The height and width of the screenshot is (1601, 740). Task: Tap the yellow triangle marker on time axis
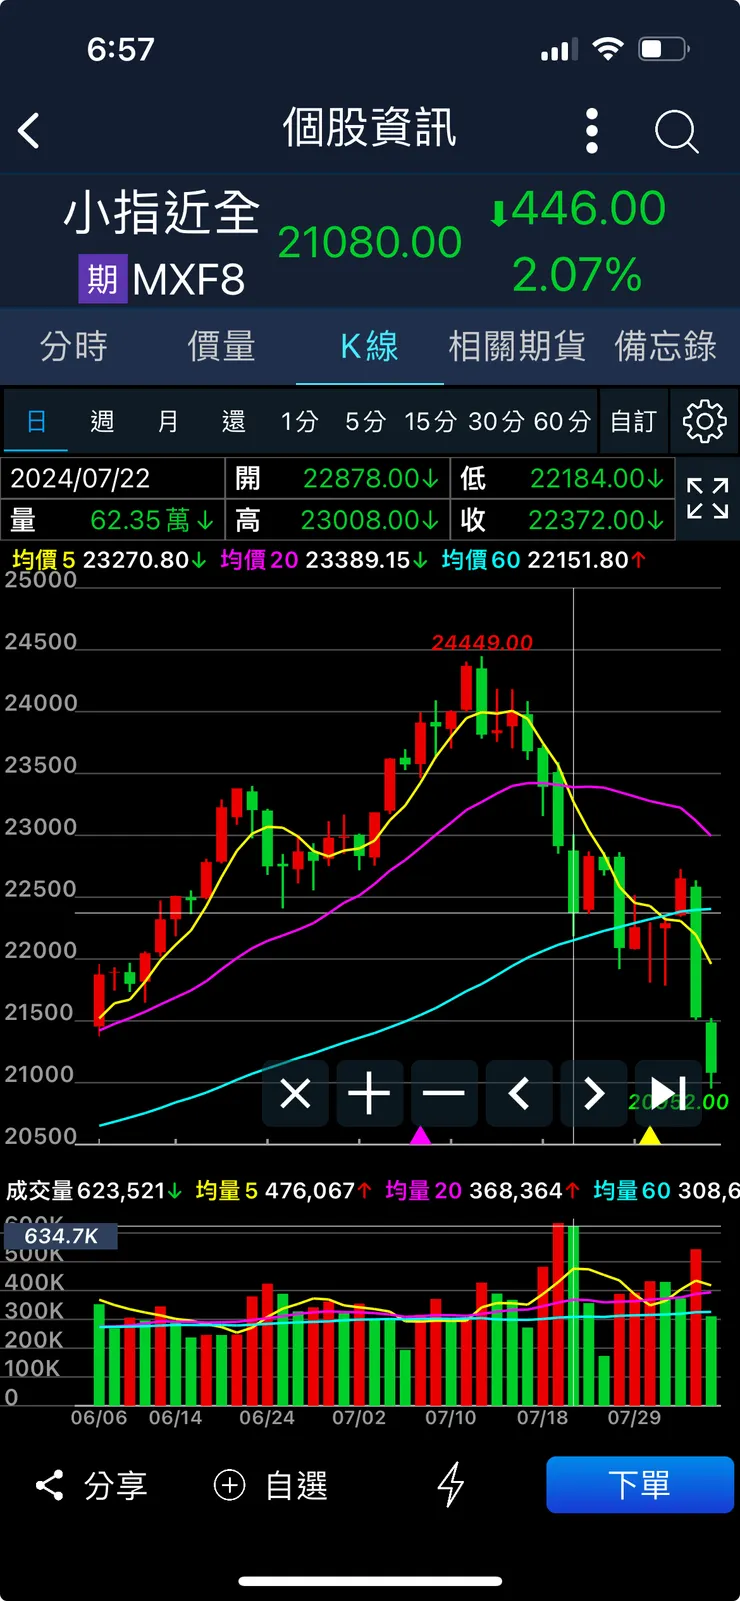pyautogui.click(x=650, y=1135)
